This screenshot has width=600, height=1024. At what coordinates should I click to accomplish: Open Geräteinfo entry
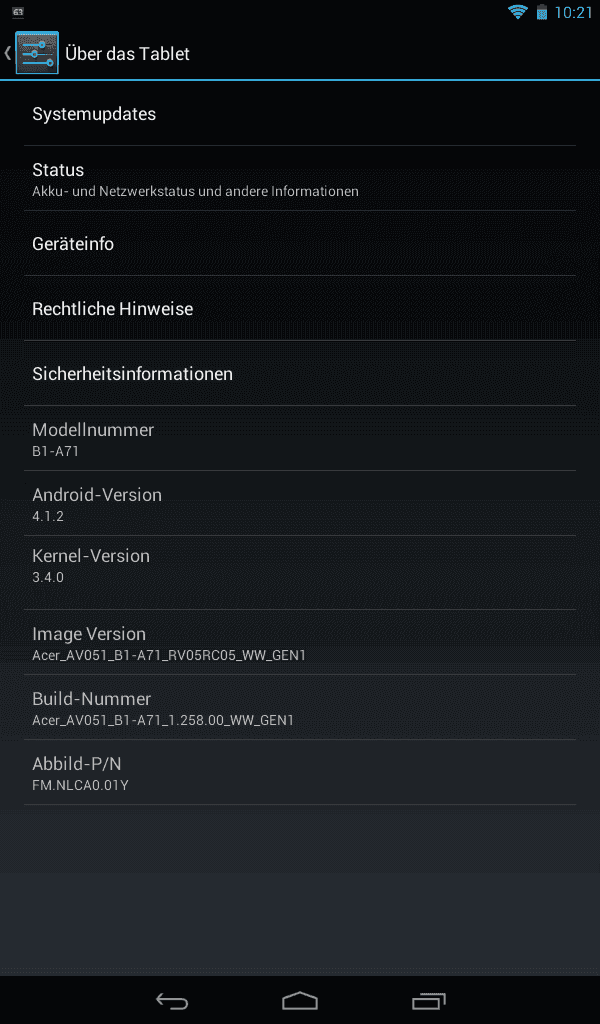(x=300, y=243)
